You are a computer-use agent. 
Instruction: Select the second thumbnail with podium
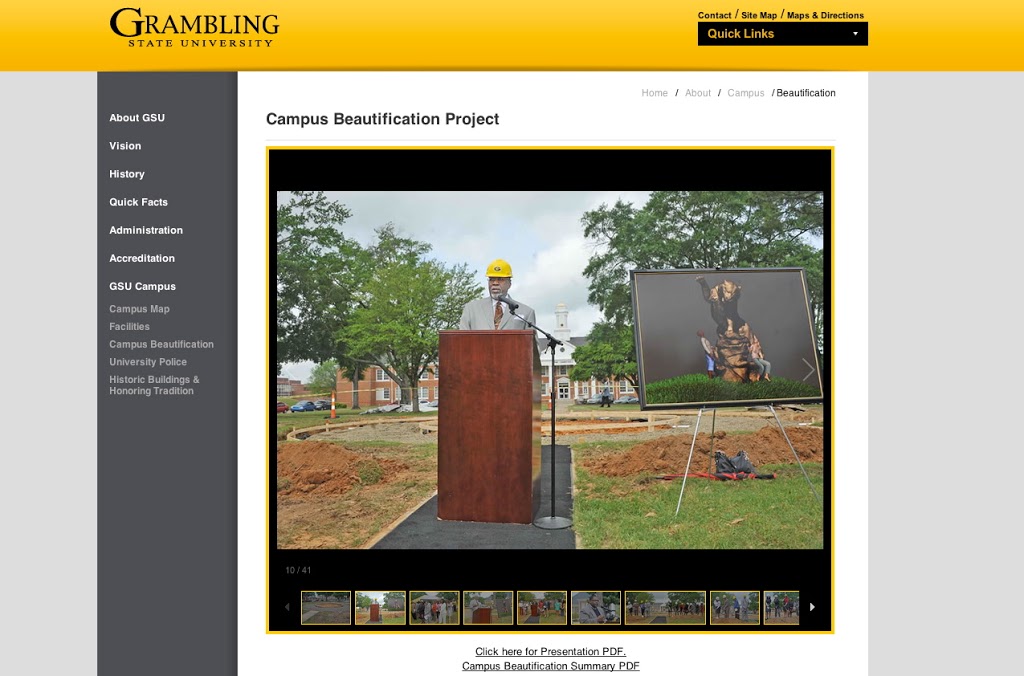pyautogui.click(x=380, y=607)
